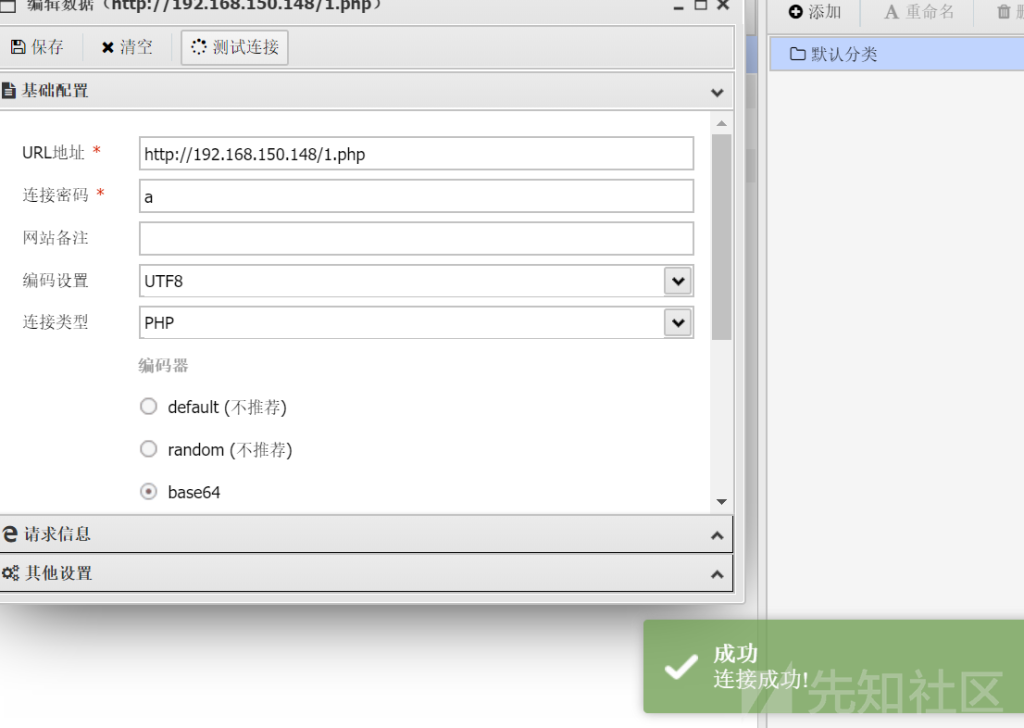The height and width of the screenshot is (728, 1024).
Task: Click the disk icon on the 保存 button
Action: coord(20,46)
